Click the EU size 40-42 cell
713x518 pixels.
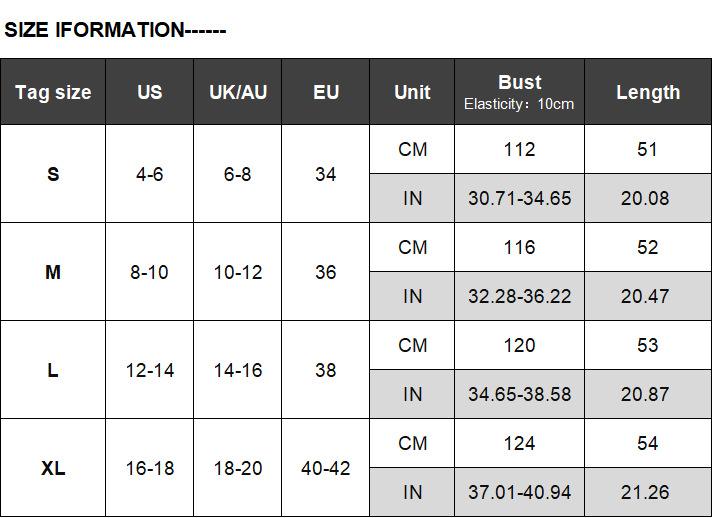coord(326,468)
